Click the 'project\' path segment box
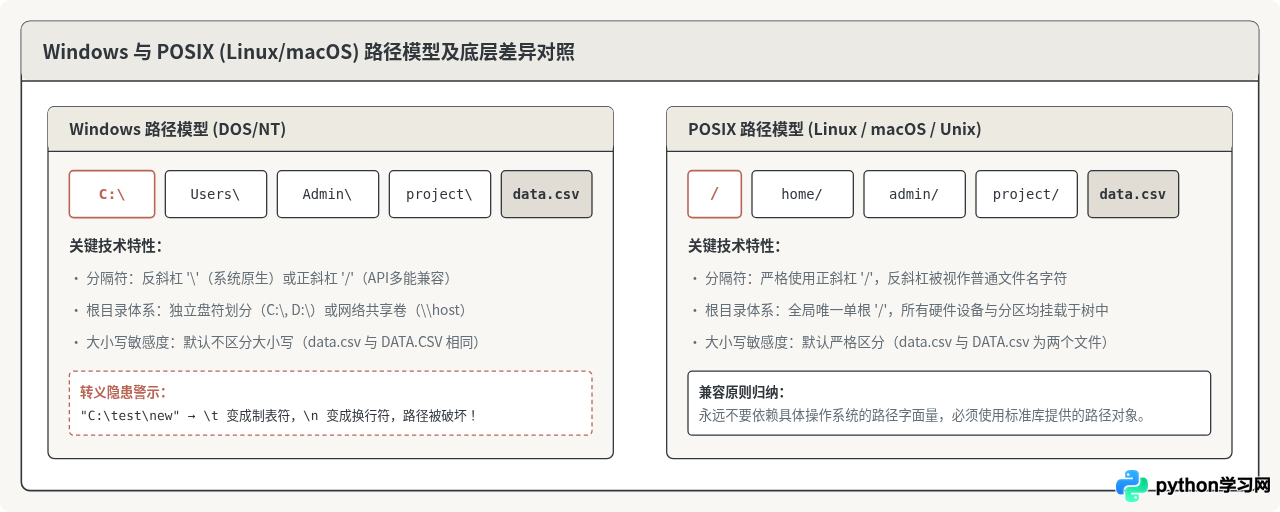This screenshot has width=1280, height=512. click(x=440, y=194)
